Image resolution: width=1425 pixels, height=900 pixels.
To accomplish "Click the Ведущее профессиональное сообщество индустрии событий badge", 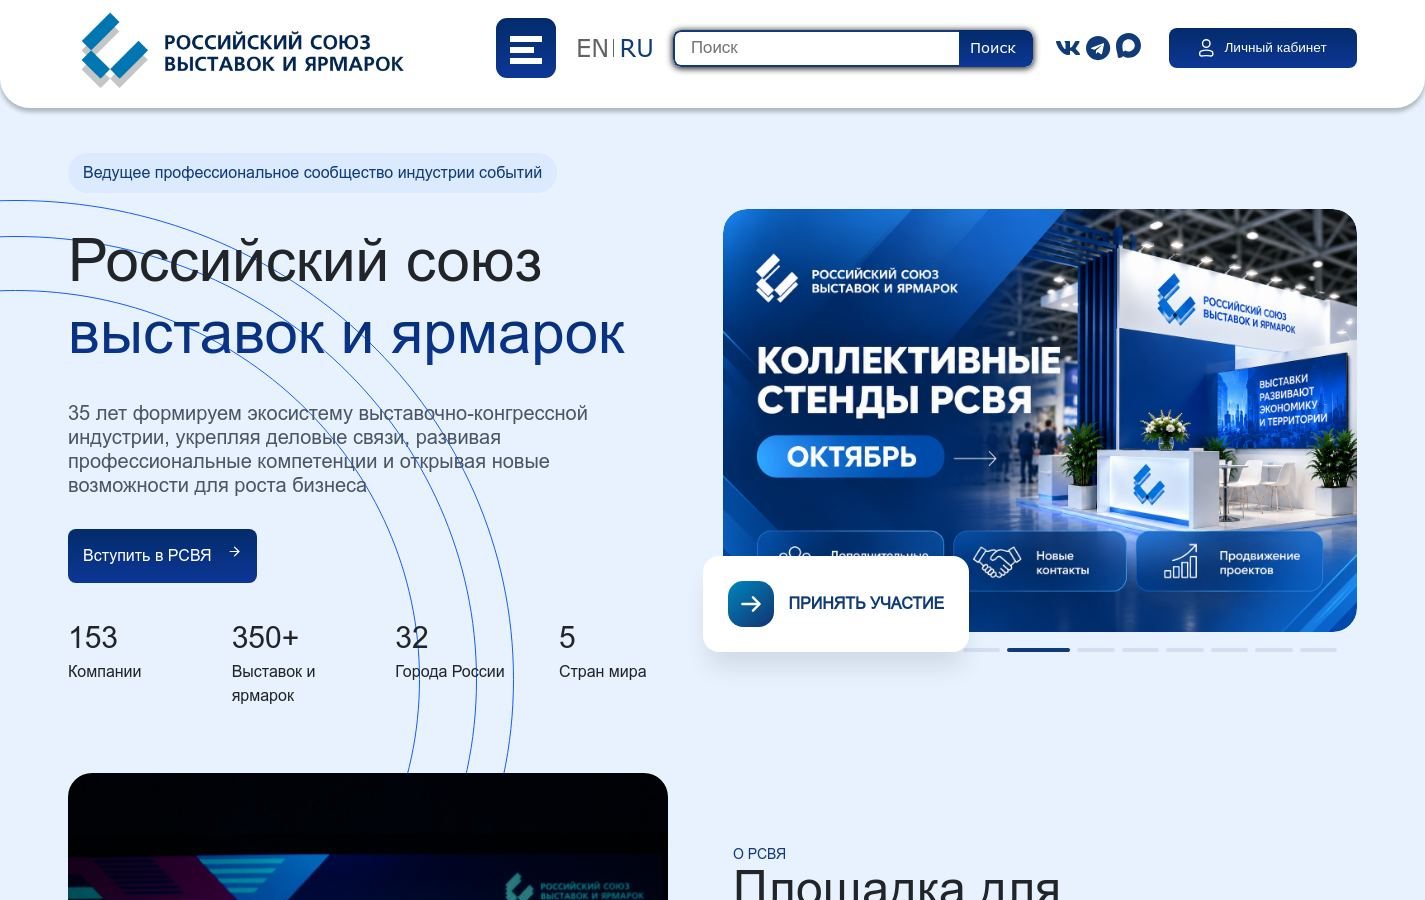I will (312, 173).
